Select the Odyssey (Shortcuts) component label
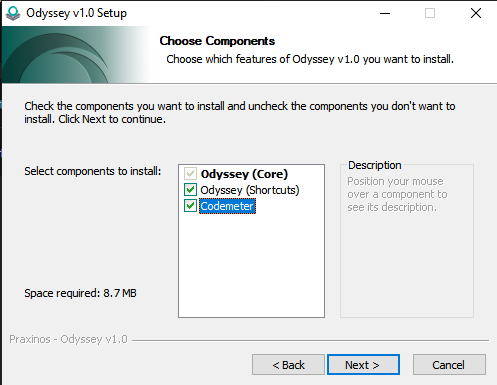Viewport: 497px width, 385px height. tap(250, 190)
